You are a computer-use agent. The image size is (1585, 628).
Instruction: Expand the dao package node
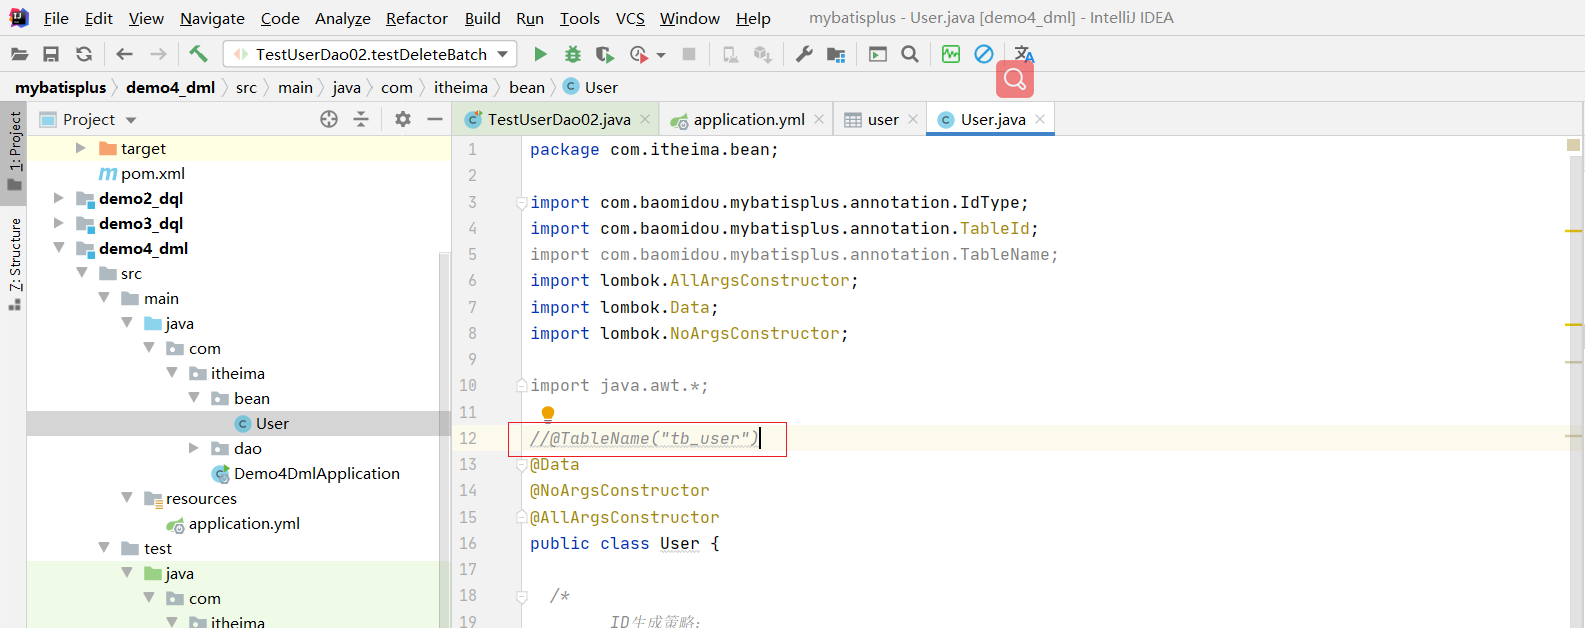pyautogui.click(x=194, y=448)
